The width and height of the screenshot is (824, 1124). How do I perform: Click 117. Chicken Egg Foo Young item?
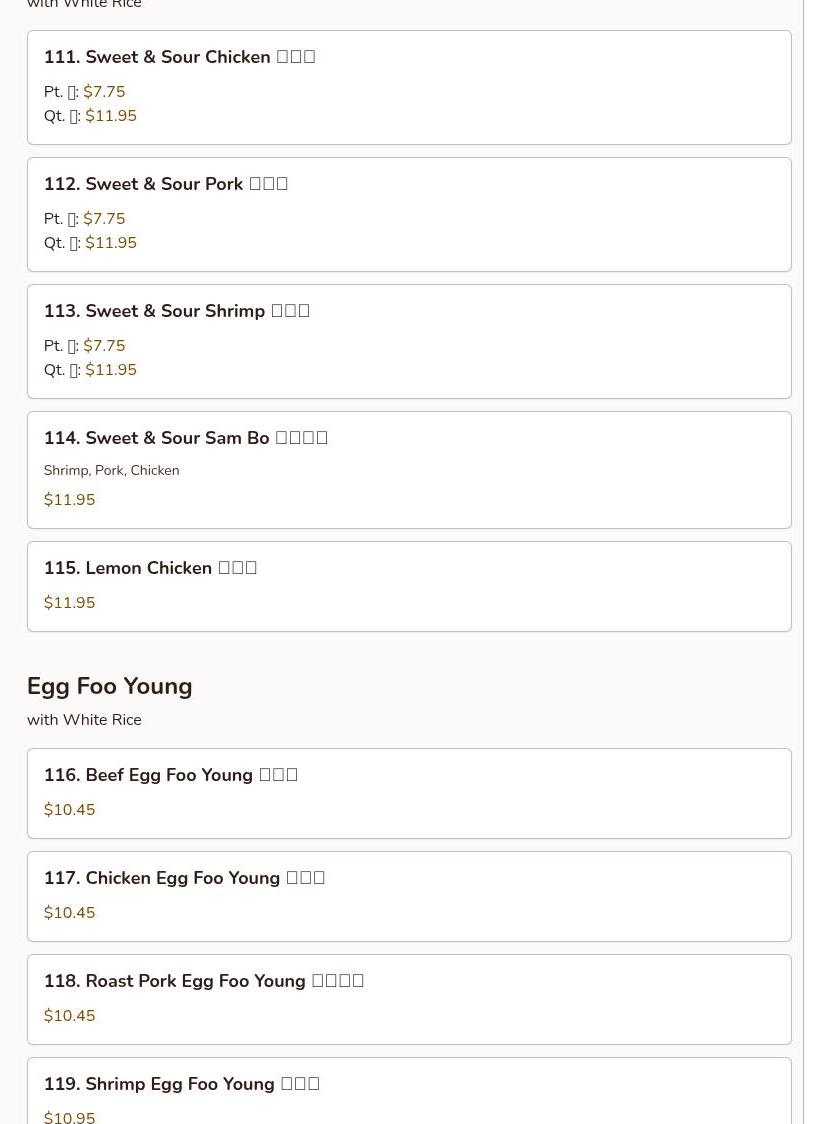tap(409, 897)
